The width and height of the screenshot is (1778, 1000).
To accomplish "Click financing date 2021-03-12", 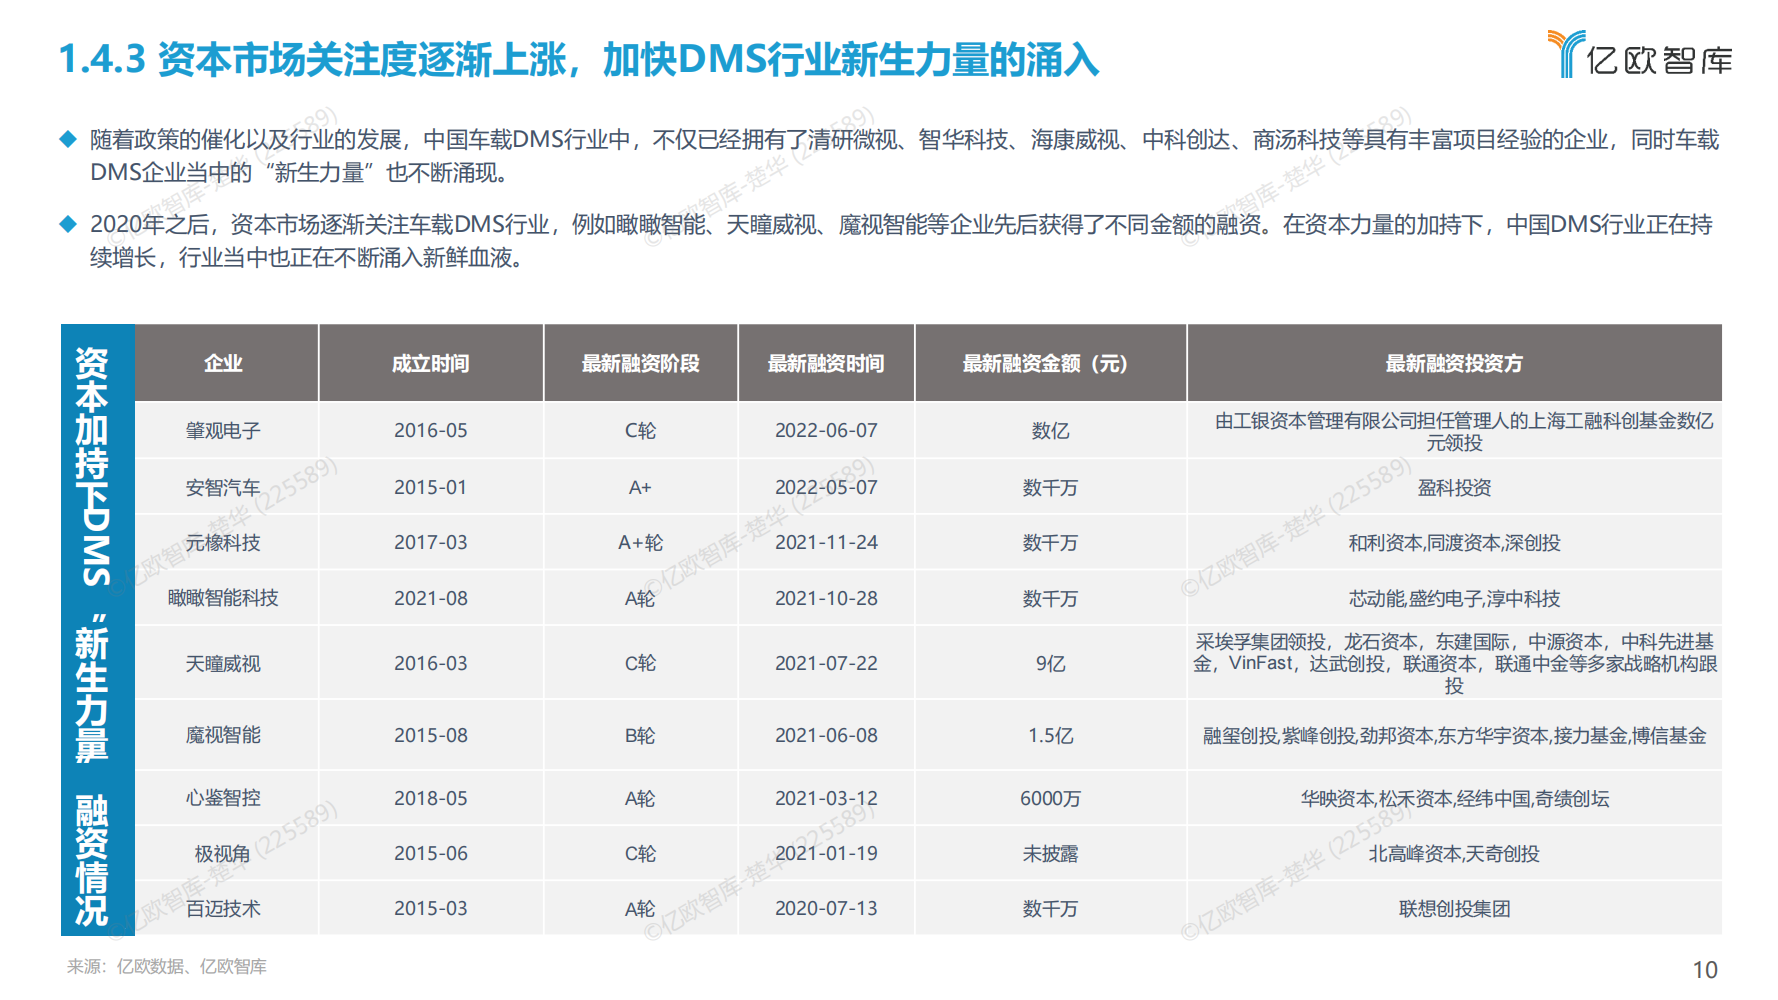I will coord(826,798).
